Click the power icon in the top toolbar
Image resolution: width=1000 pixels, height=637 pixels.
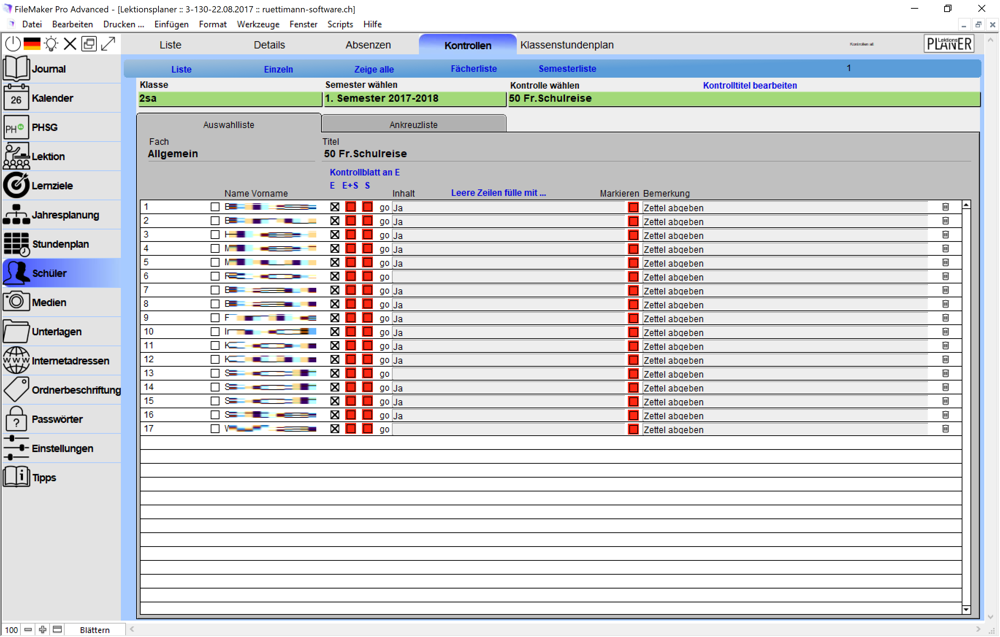pos(13,44)
